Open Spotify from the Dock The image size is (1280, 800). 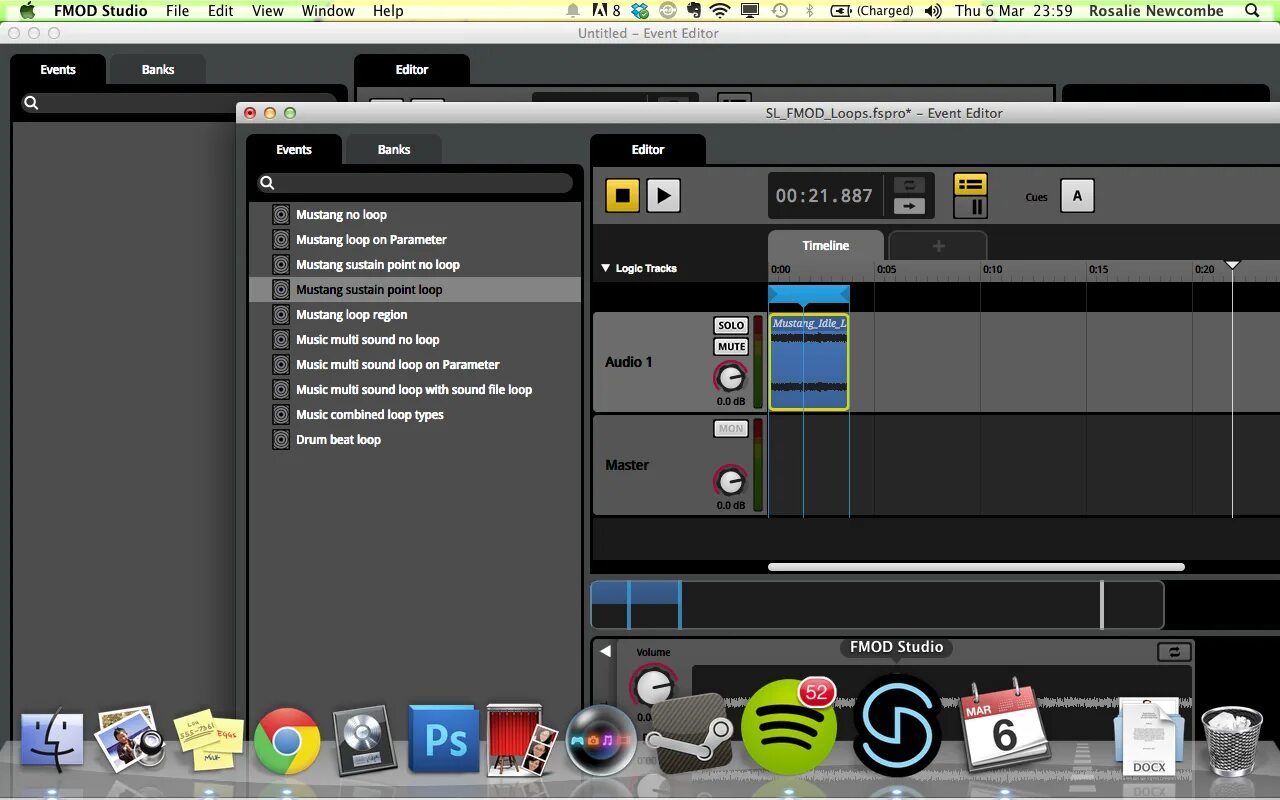[x=788, y=727]
